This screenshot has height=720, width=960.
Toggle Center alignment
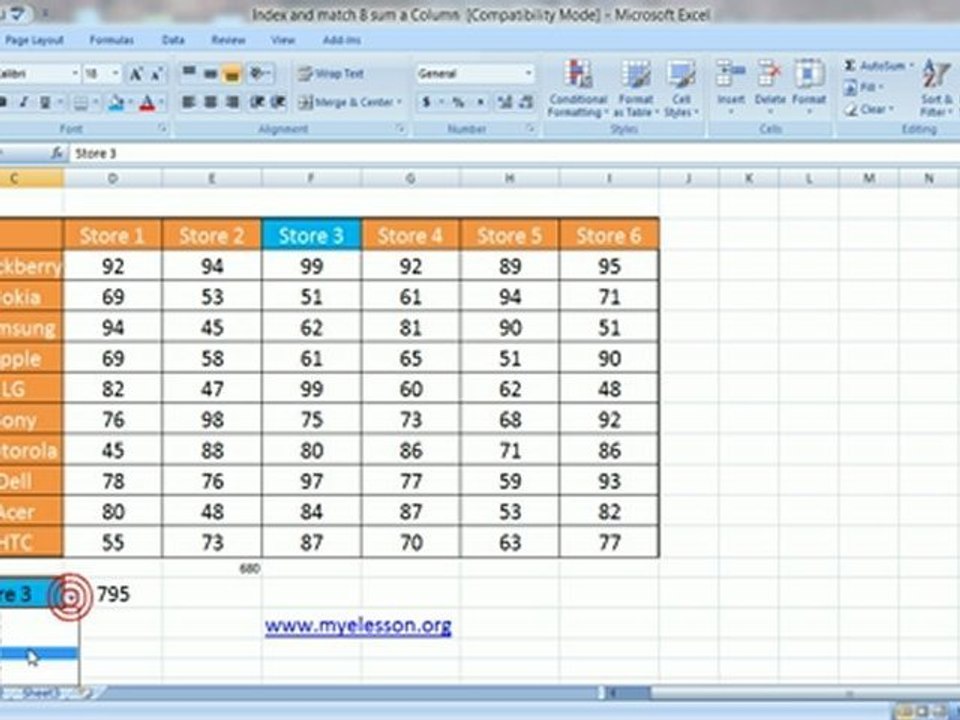[x=210, y=102]
